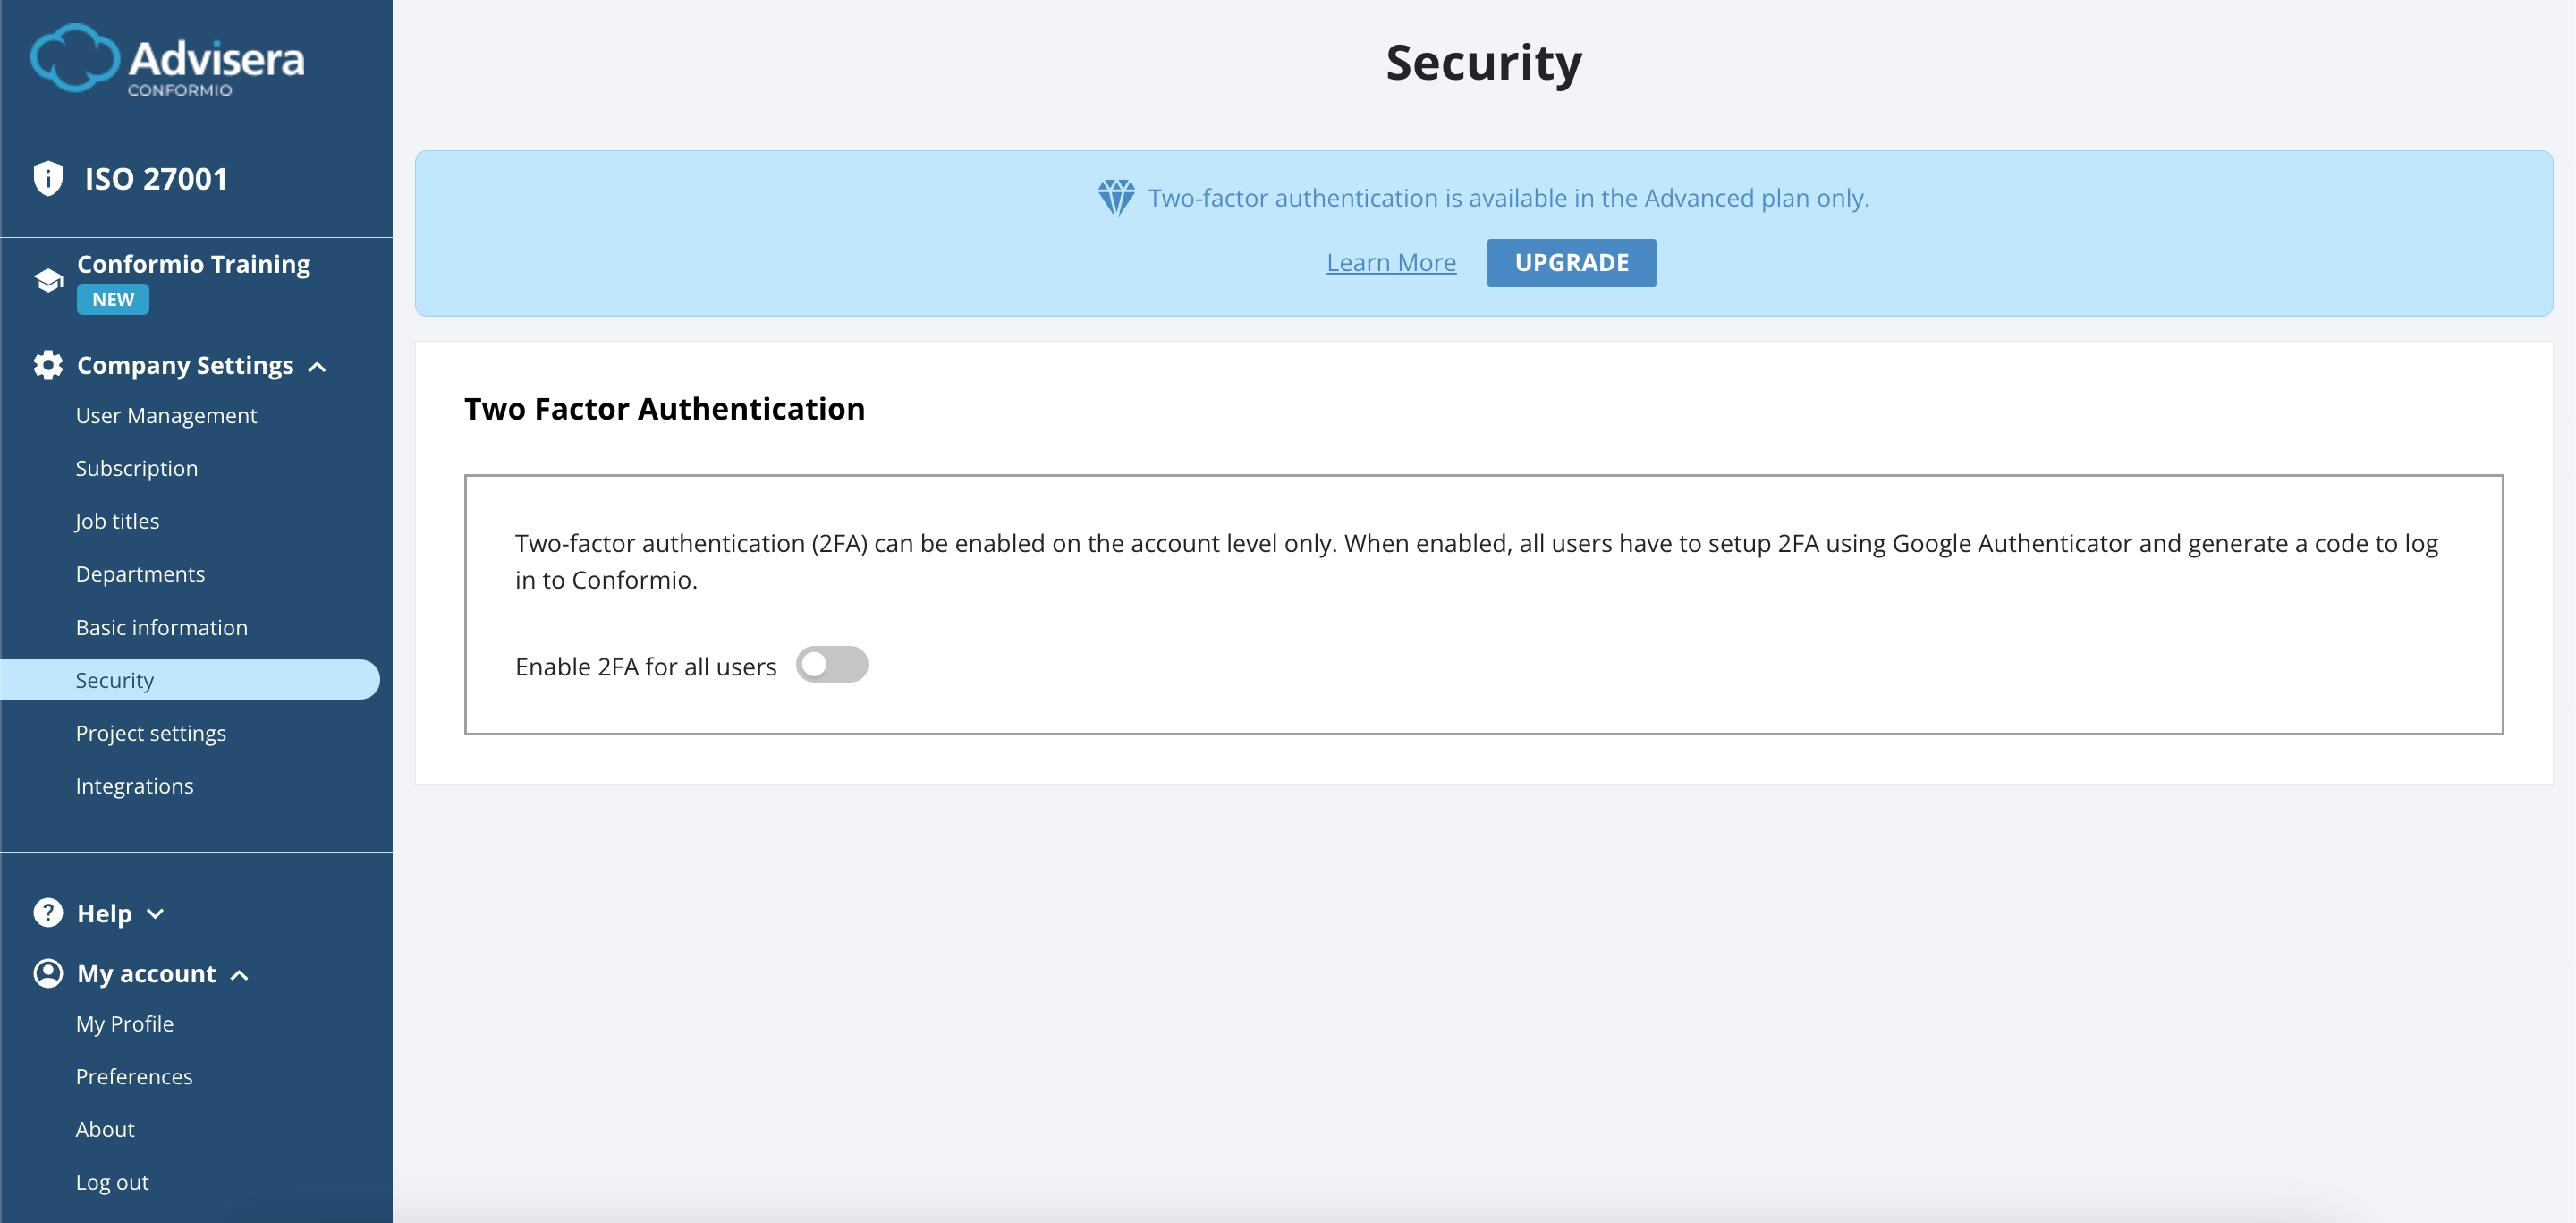Click the Company Settings gear icon
This screenshot has width=2576, height=1223.
click(46, 364)
